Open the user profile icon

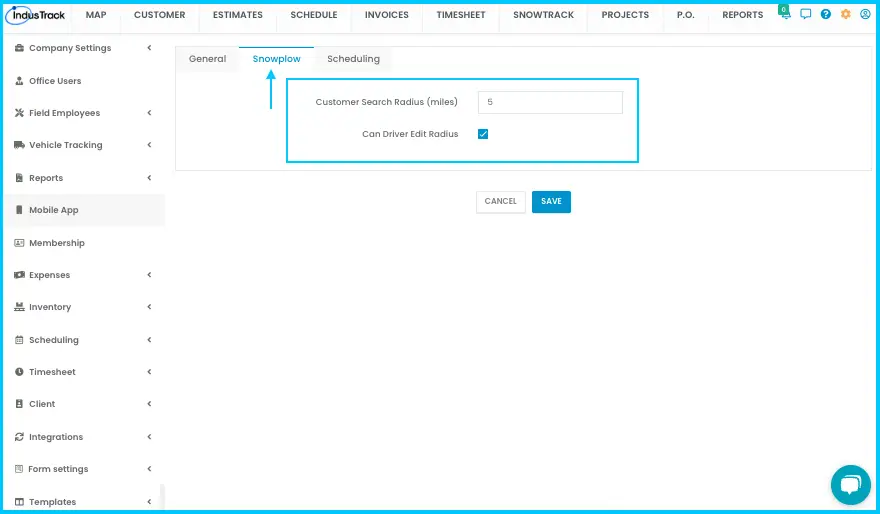pos(865,14)
